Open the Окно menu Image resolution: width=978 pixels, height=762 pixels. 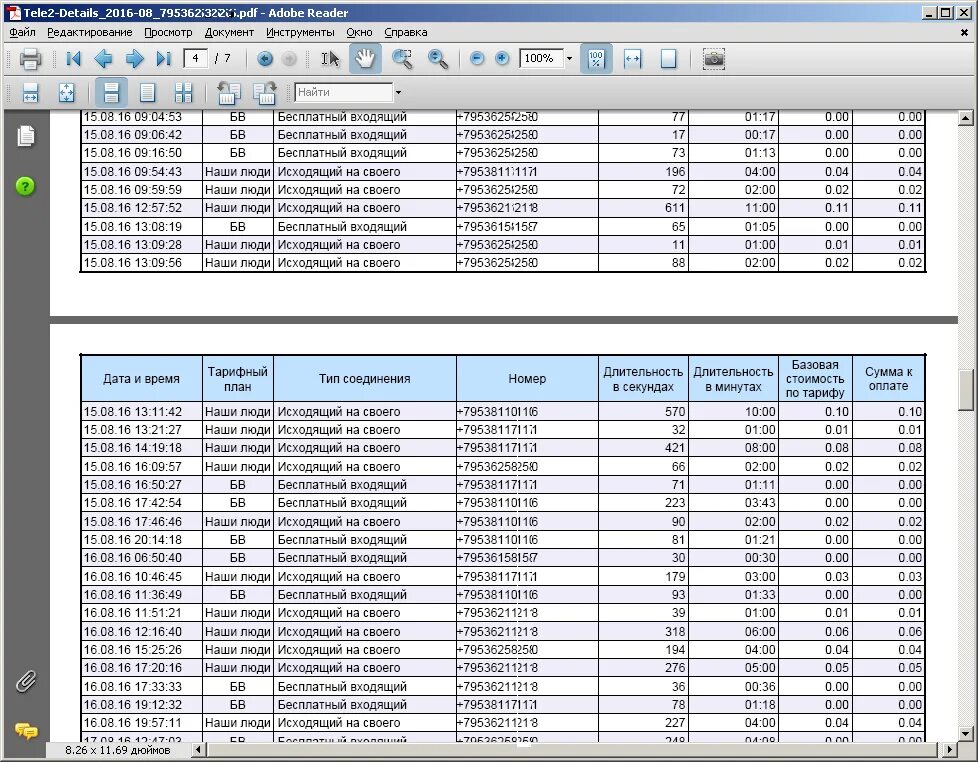pos(359,32)
